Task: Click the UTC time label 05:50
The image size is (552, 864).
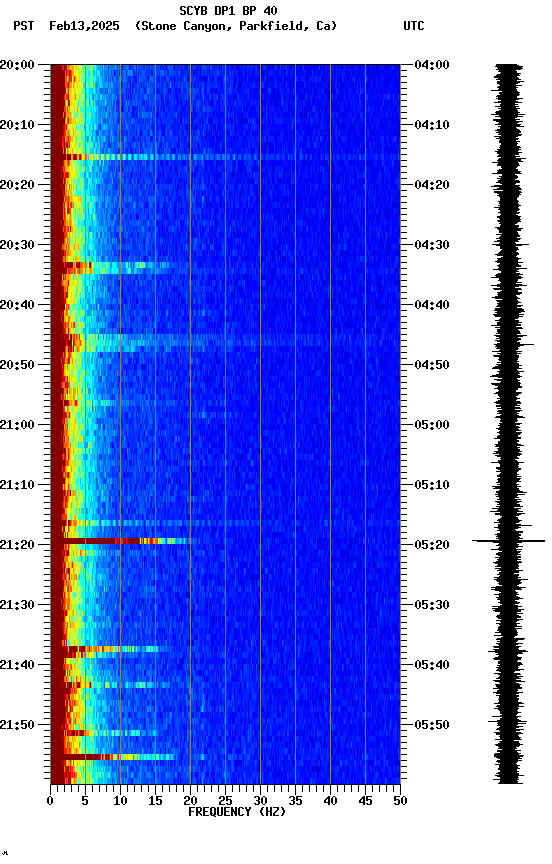Action: pyautogui.click(x=432, y=725)
